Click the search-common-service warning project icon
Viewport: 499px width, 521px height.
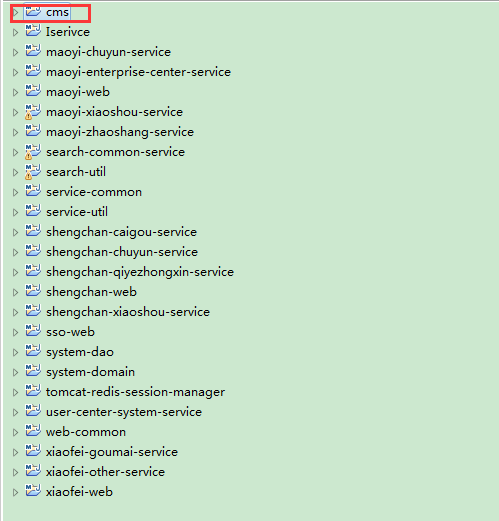tap(33, 152)
